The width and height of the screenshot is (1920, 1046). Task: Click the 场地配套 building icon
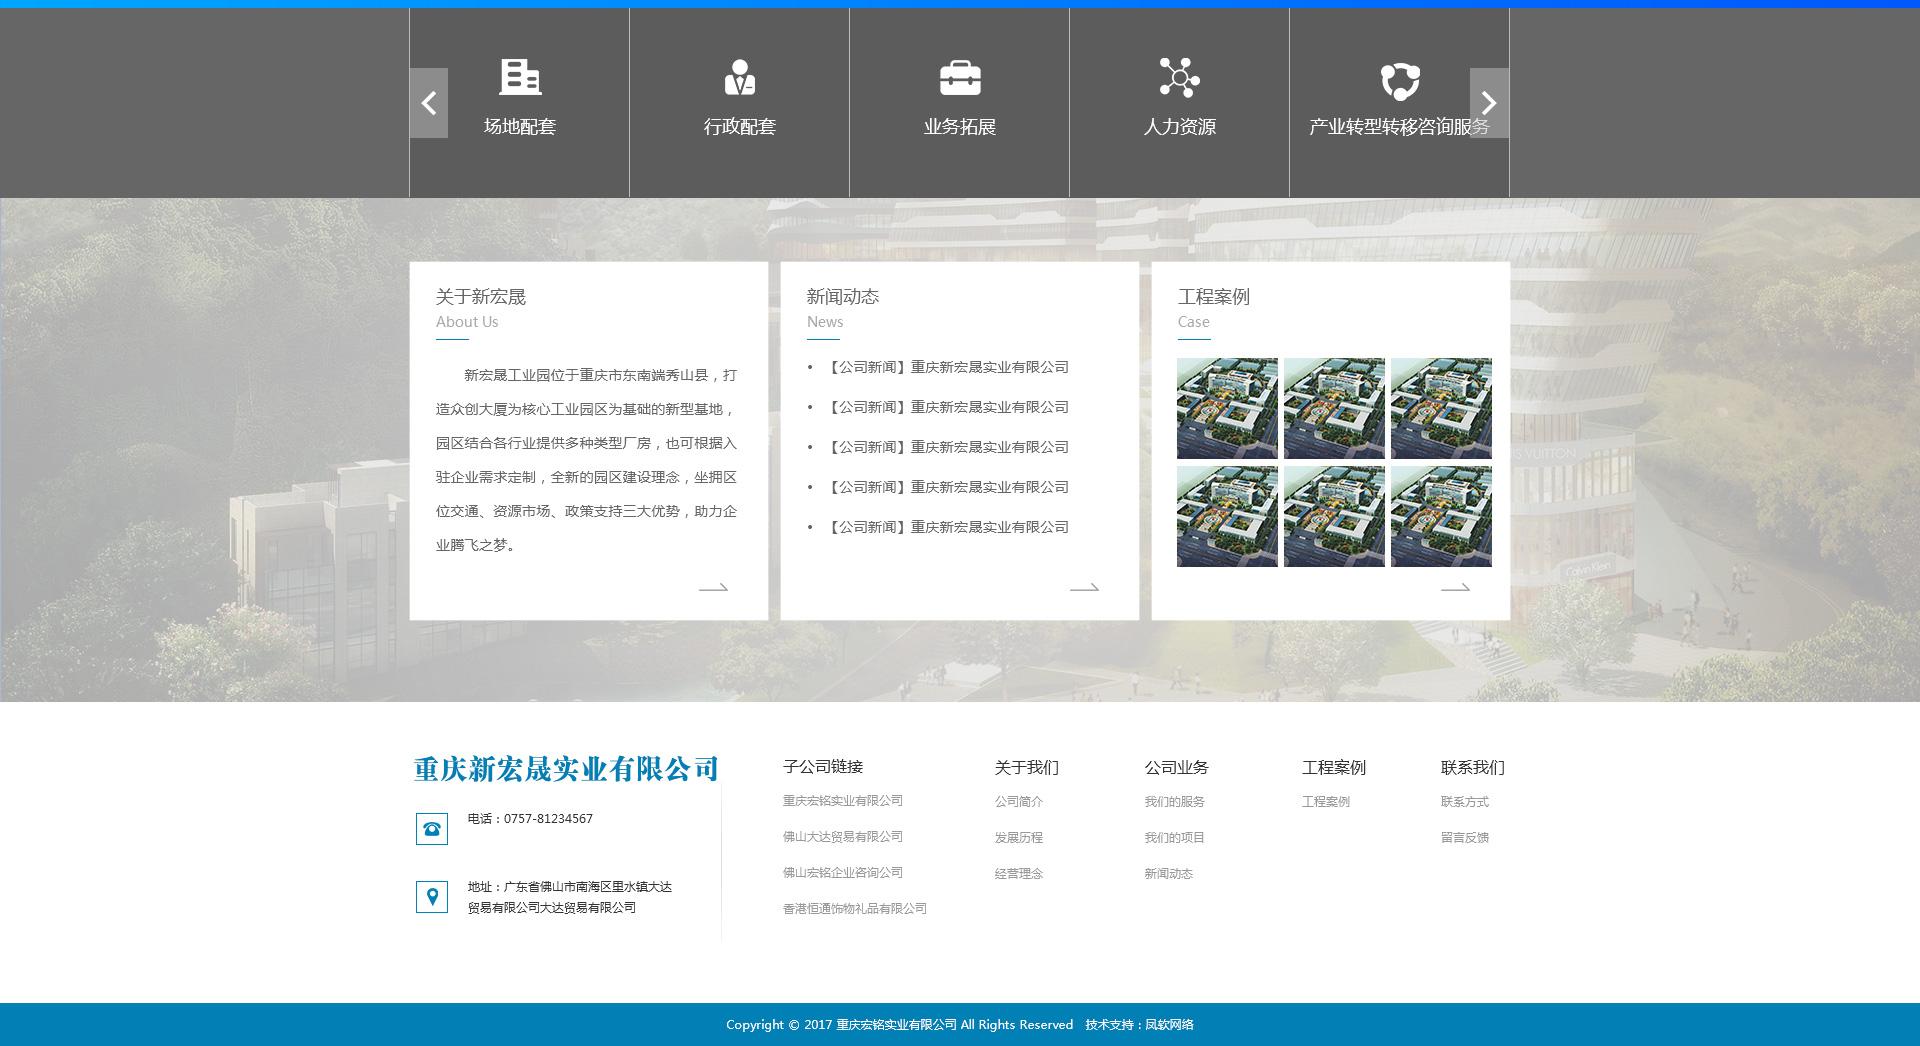click(x=519, y=77)
